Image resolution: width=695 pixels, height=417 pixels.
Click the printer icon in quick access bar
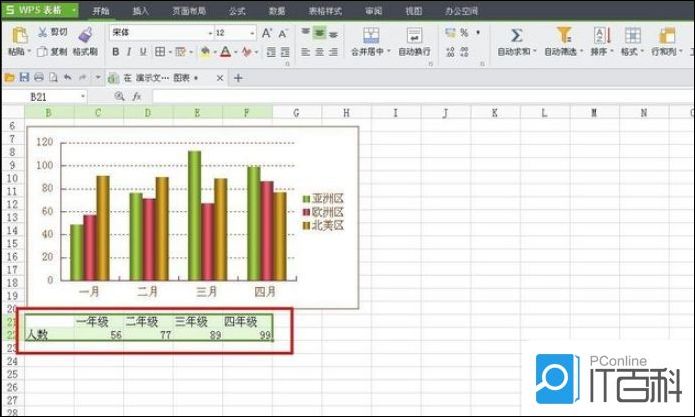[39, 78]
